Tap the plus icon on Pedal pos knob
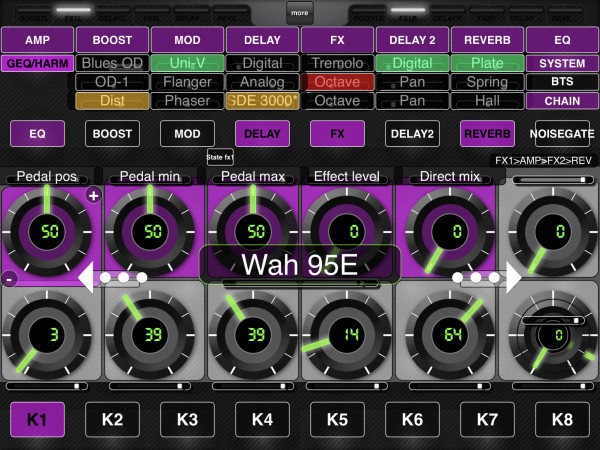Screen dimensions: 600x450 coord(93,196)
